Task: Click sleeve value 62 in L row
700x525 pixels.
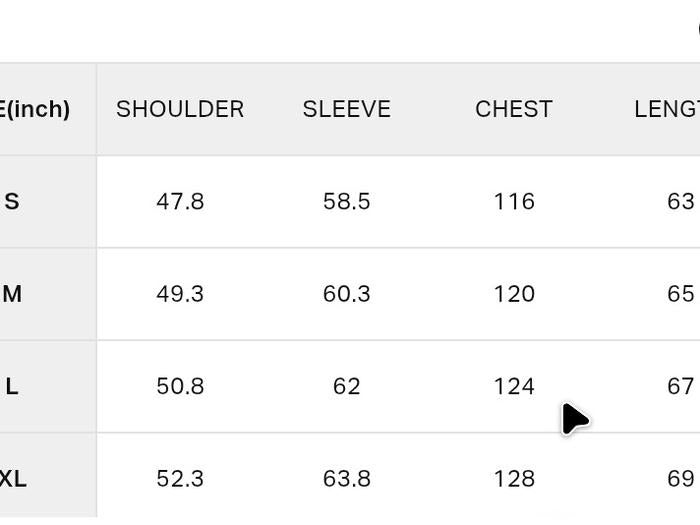Action: (x=347, y=387)
